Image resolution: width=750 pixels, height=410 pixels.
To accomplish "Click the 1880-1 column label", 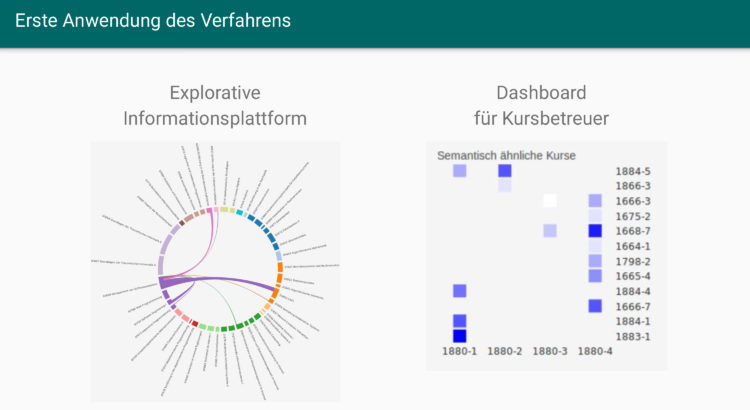I will click(x=459, y=351).
